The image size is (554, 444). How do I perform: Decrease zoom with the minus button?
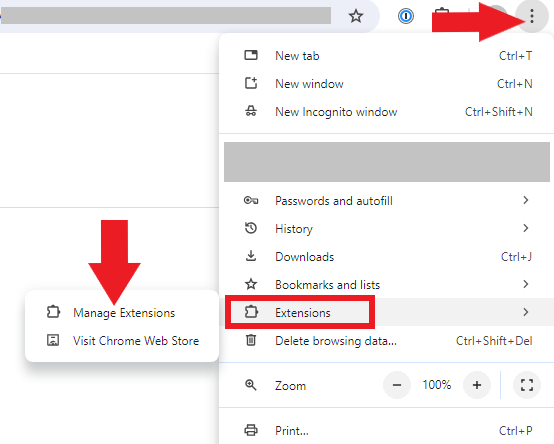click(397, 385)
